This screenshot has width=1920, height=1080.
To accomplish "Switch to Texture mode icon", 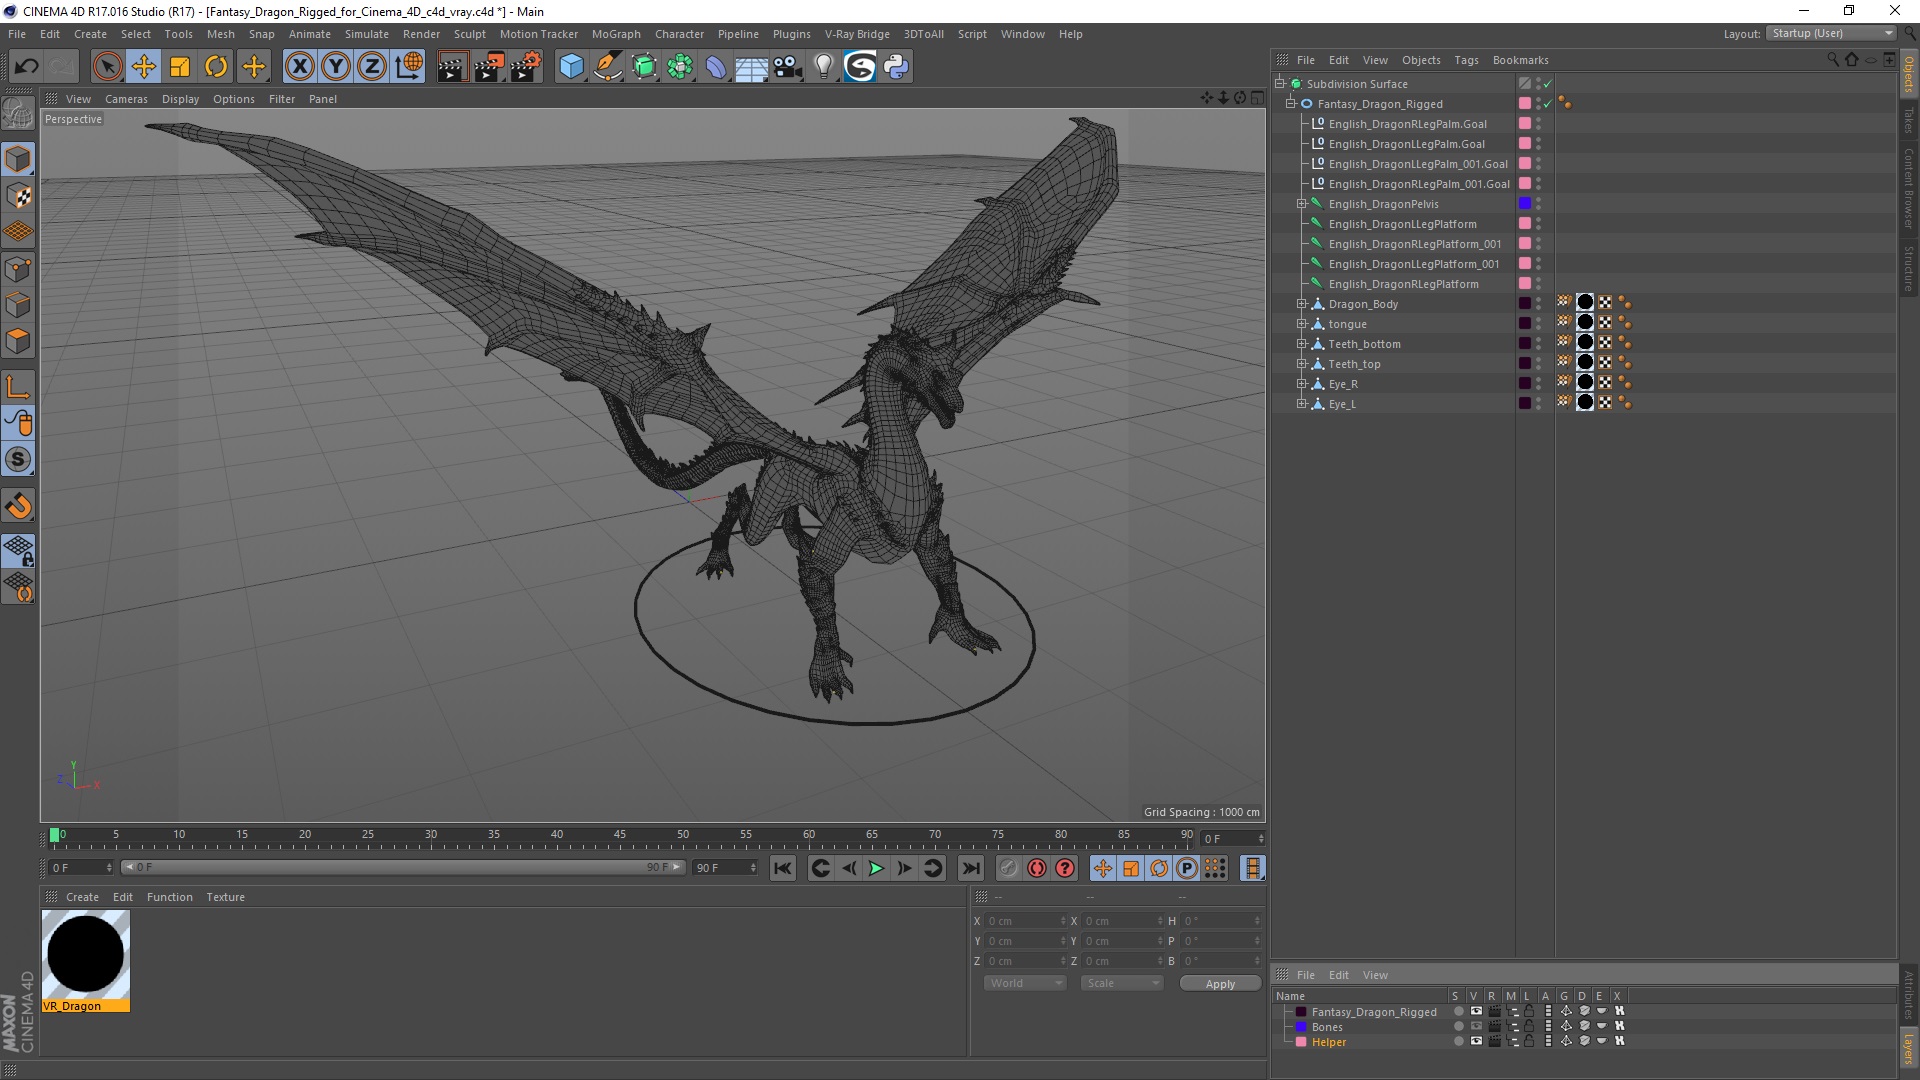I will (18, 196).
